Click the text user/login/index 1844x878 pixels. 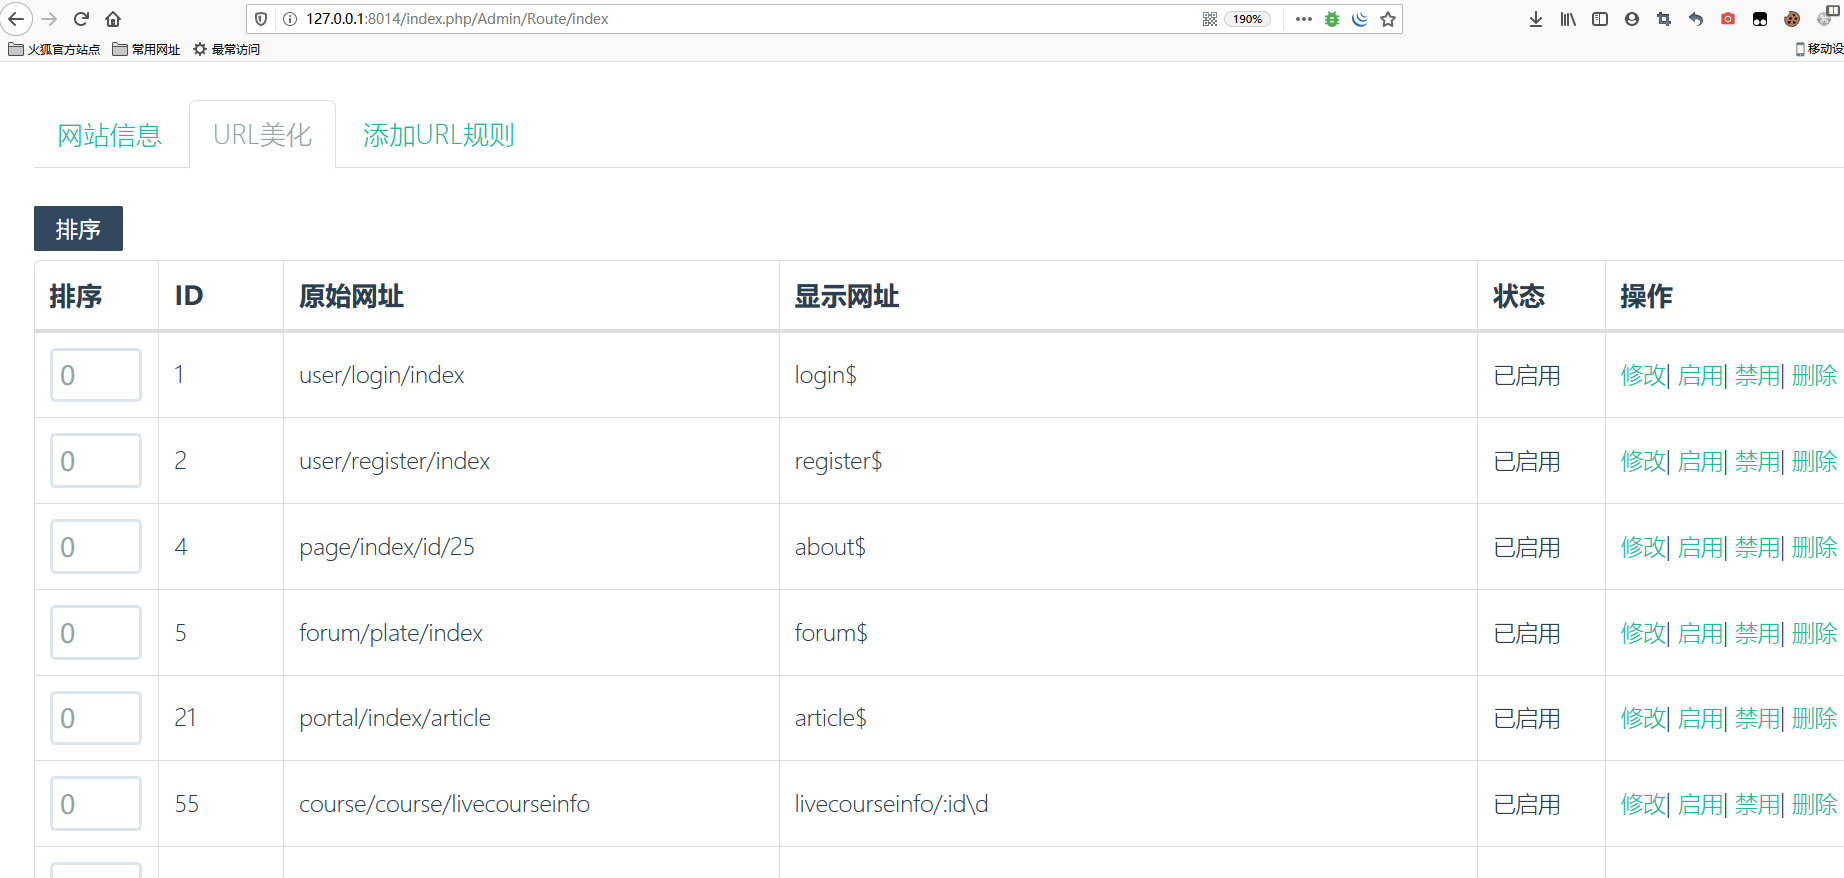(382, 375)
